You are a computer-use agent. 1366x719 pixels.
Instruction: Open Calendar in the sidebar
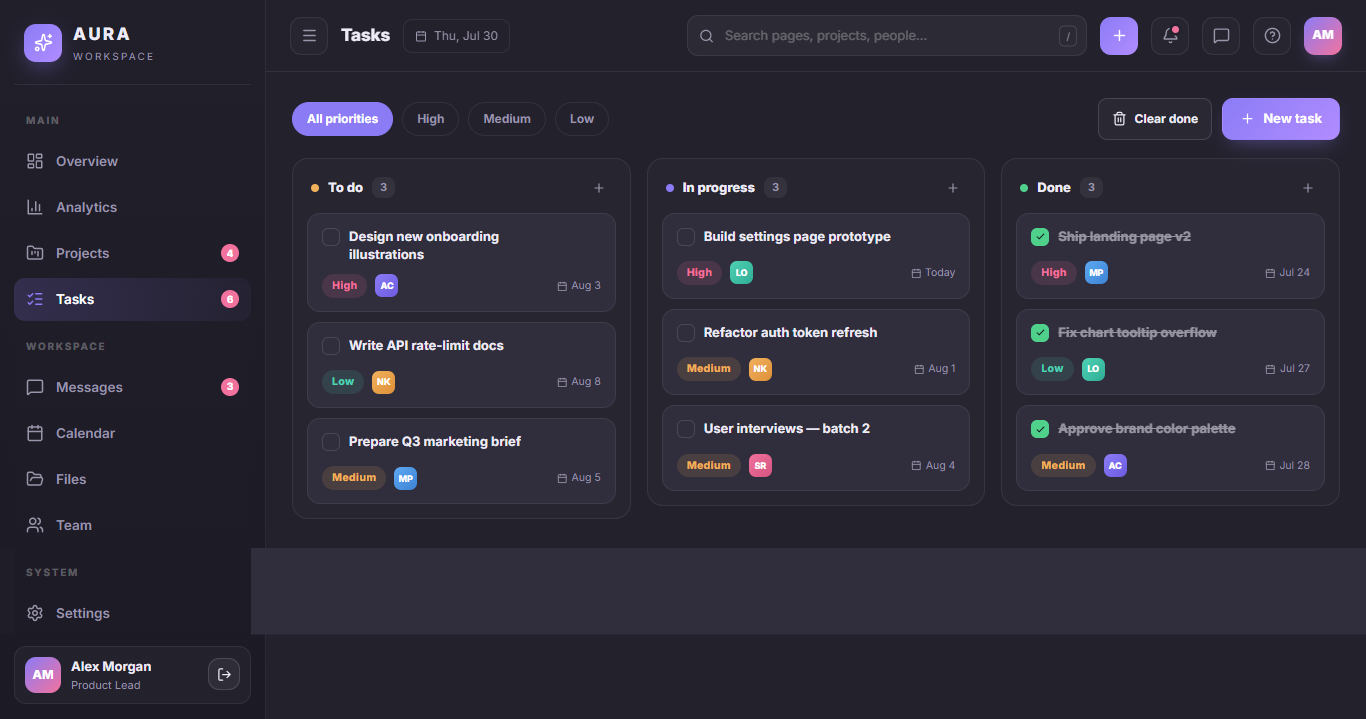(x=132, y=433)
